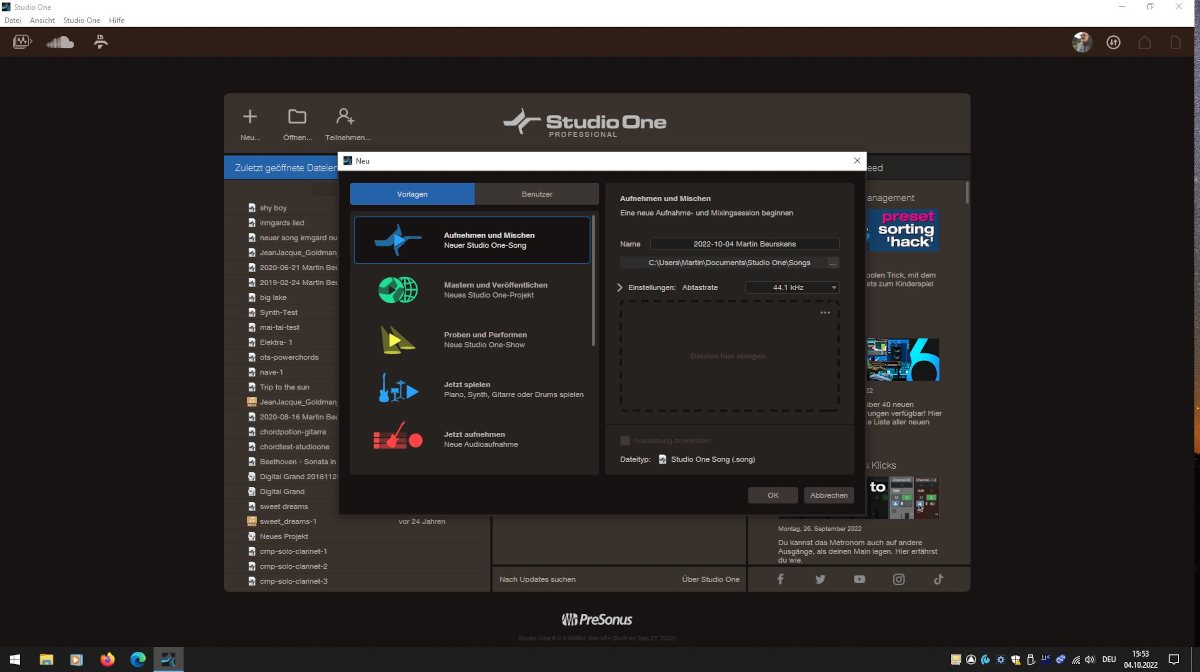
Task: Open File Explorer from the taskbar
Action: pos(46,659)
